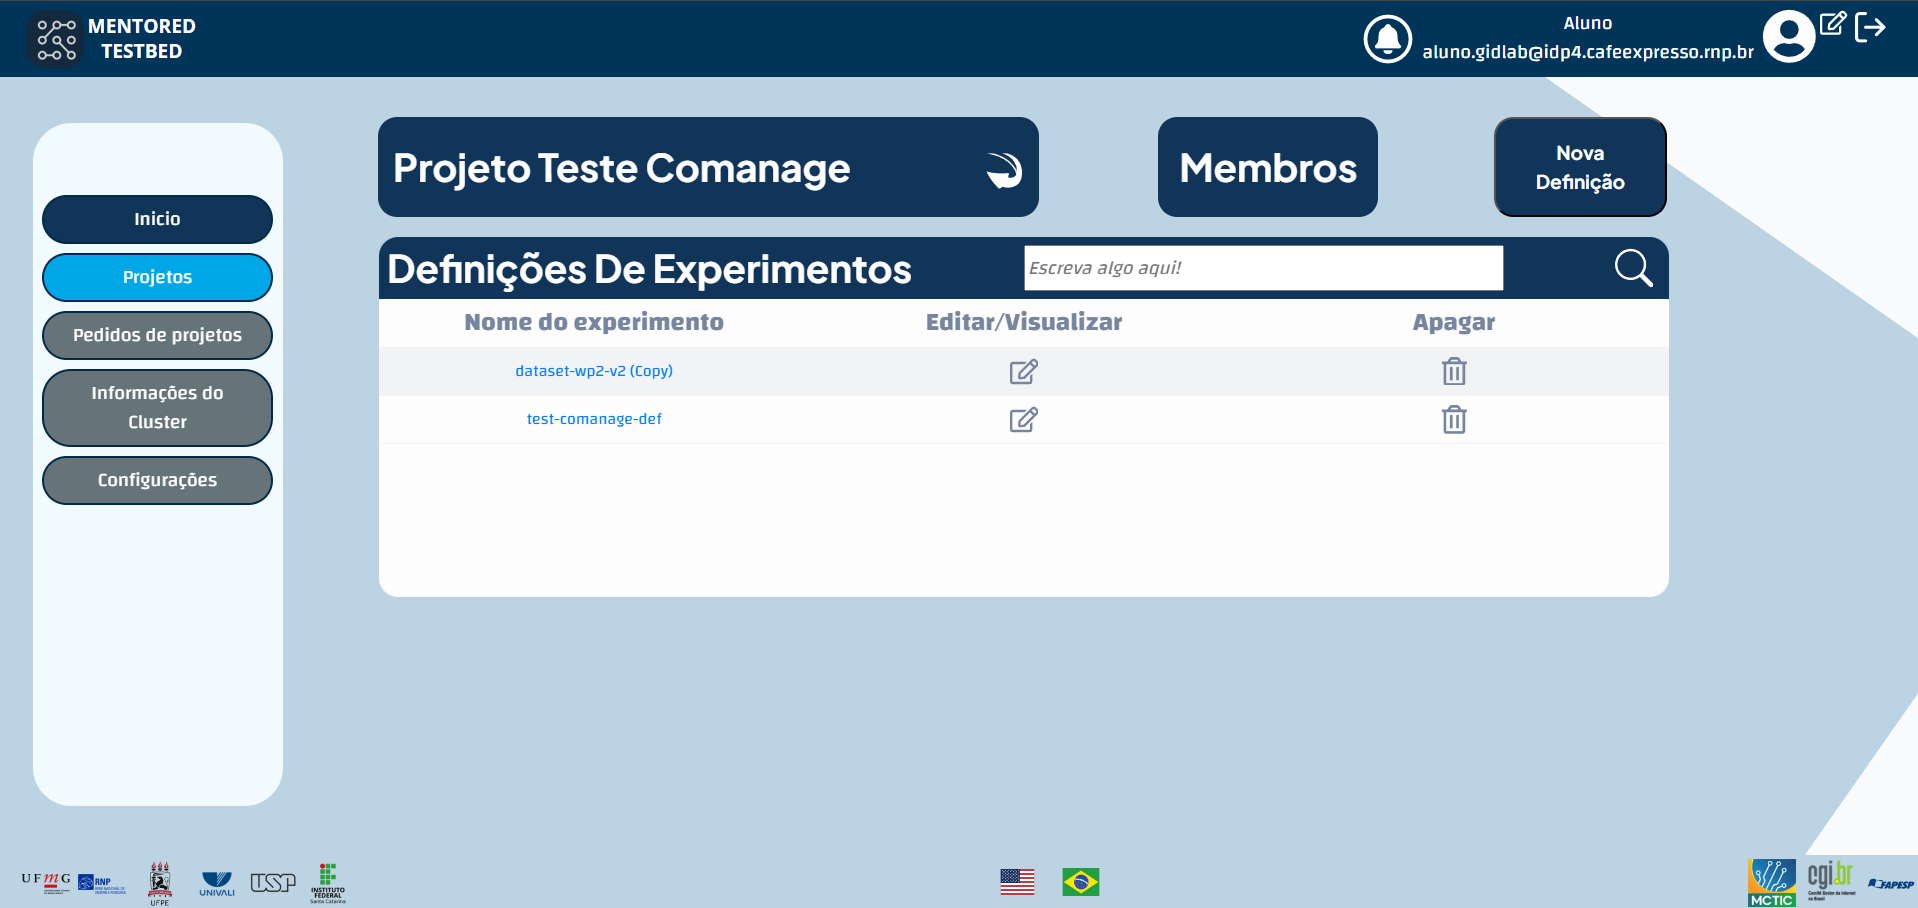Viewport: 1918px width, 908px height.
Task: Click the Membros button
Action: [1266, 167]
